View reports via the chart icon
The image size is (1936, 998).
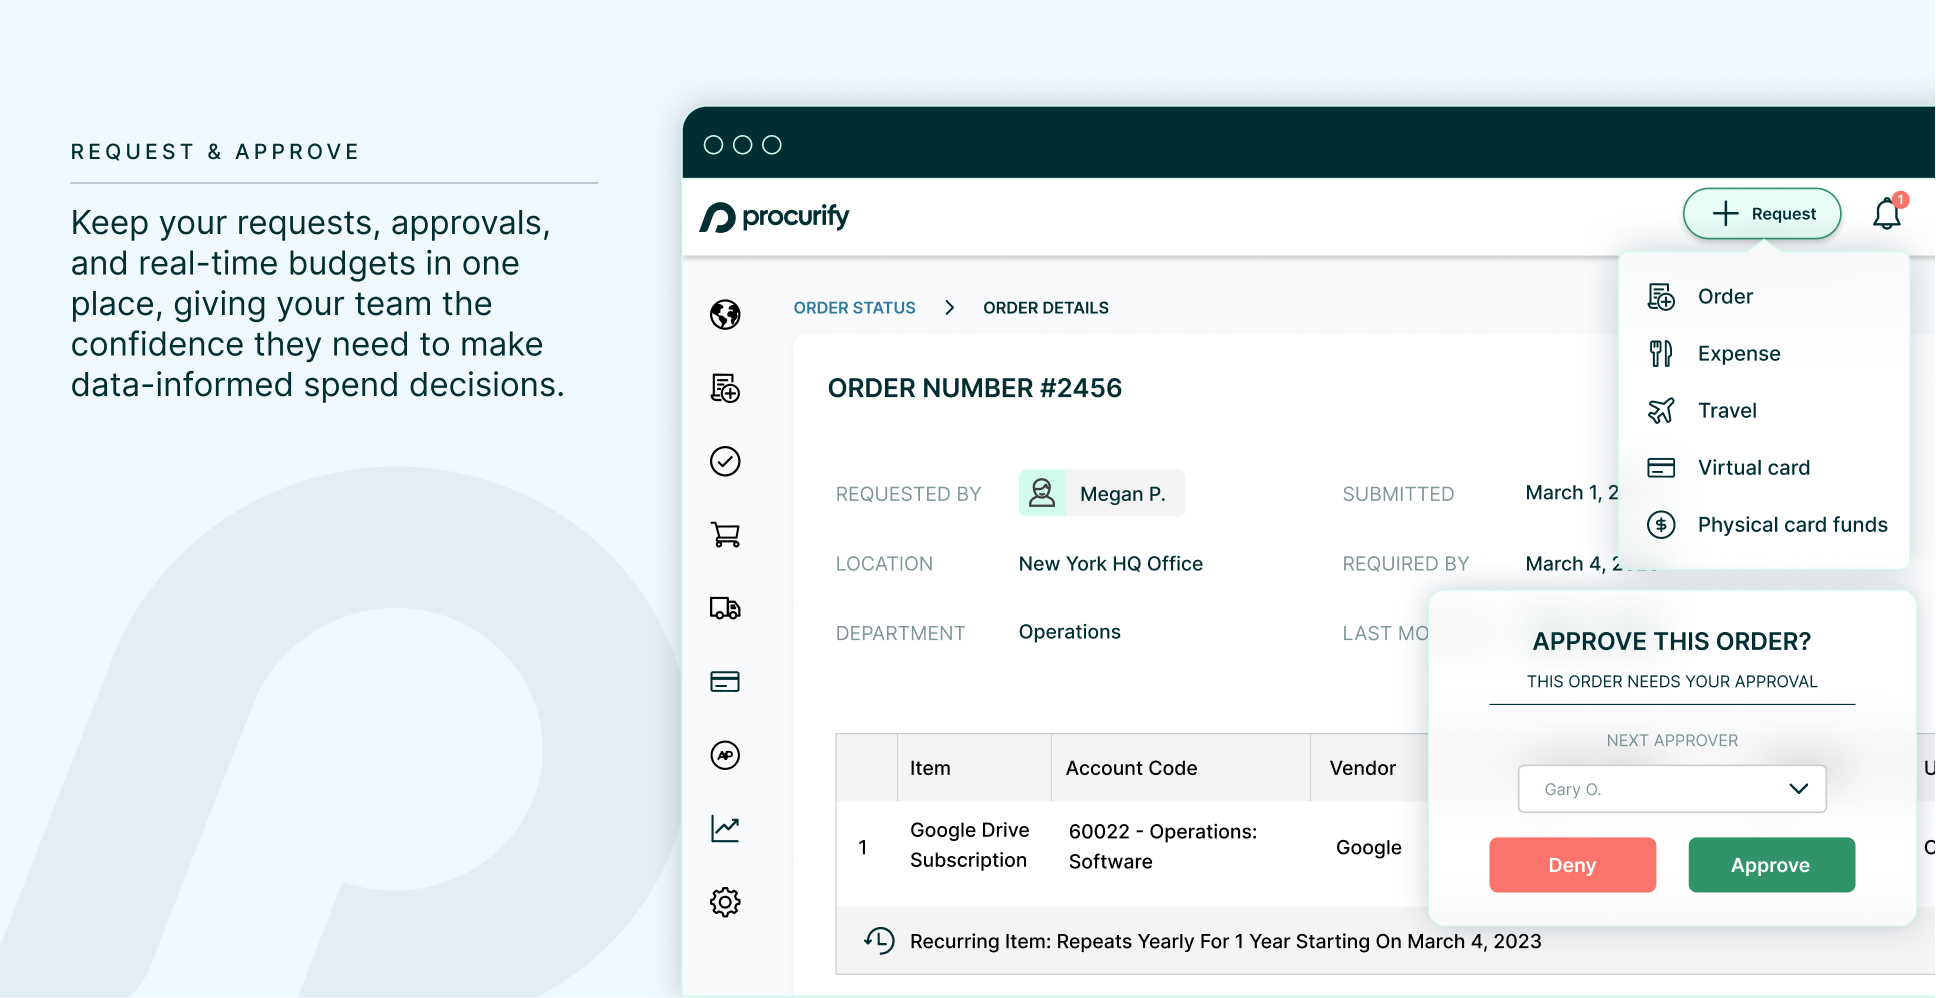click(x=725, y=828)
